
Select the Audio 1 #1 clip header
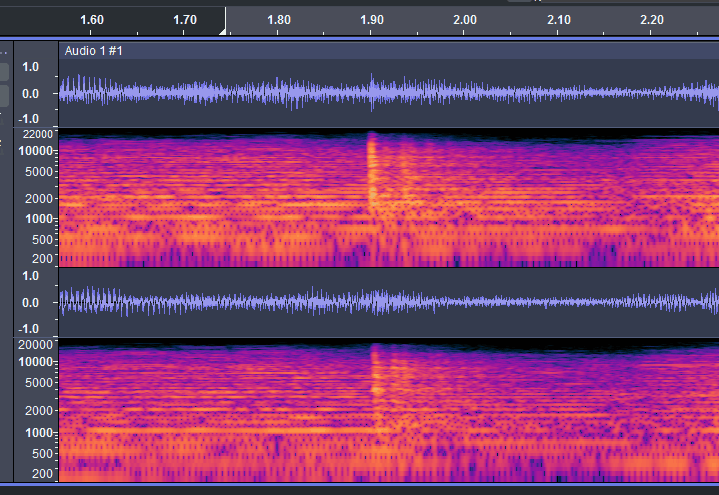(x=388, y=50)
